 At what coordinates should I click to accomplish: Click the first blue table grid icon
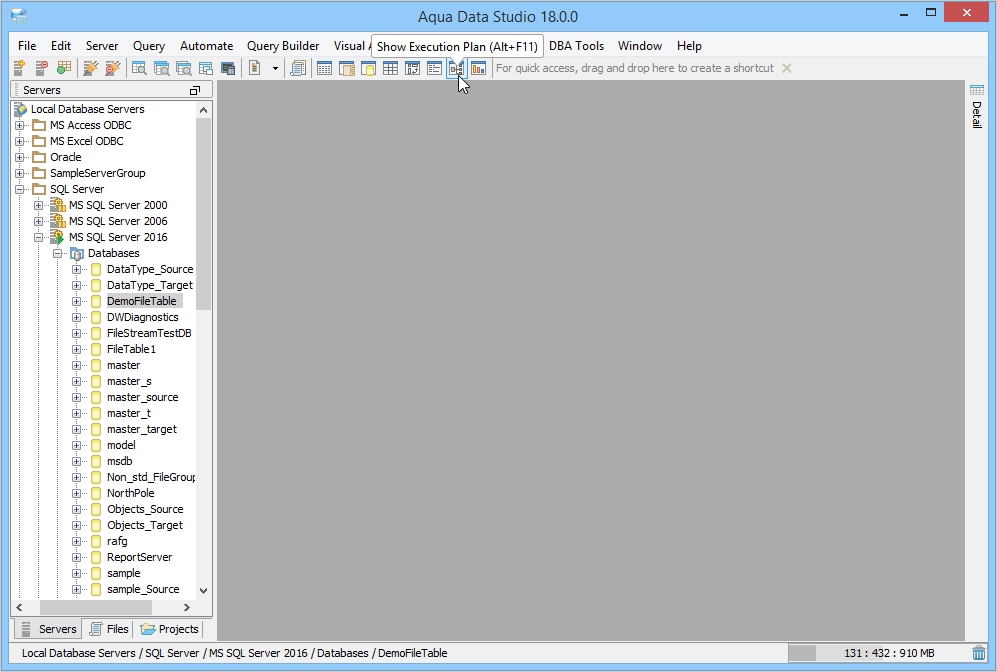[324, 68]
